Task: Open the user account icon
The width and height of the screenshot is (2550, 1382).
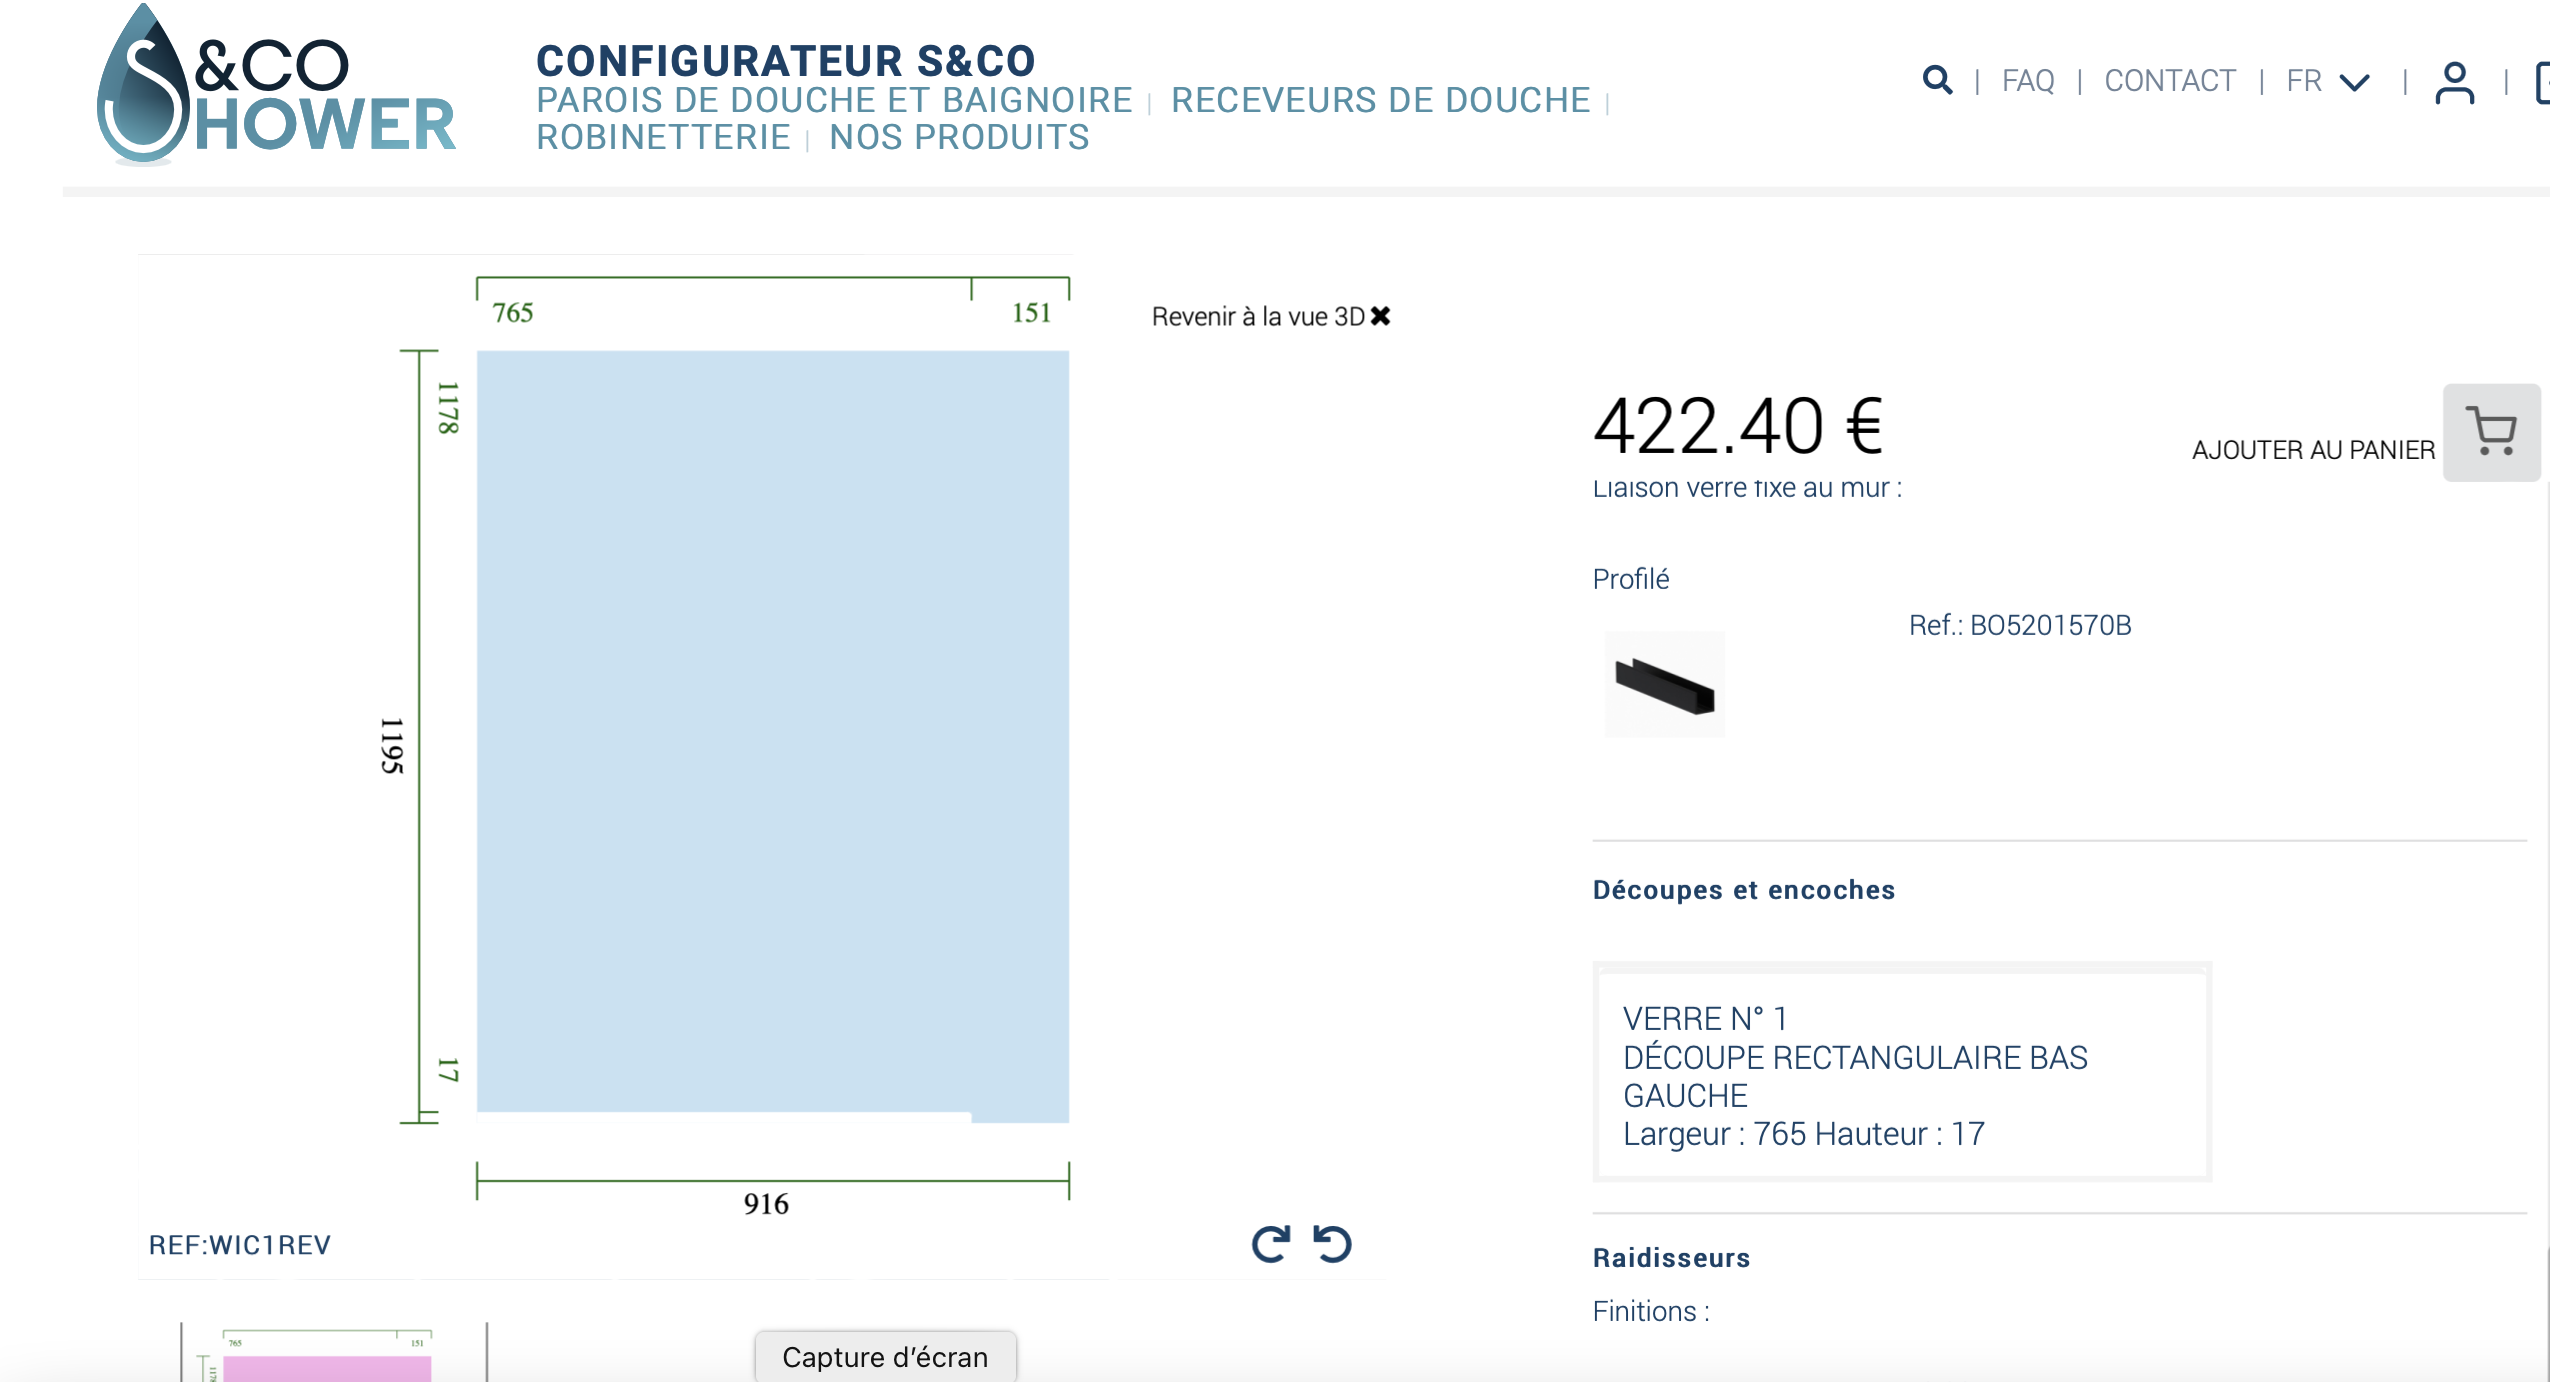Action: point(2454,82)
